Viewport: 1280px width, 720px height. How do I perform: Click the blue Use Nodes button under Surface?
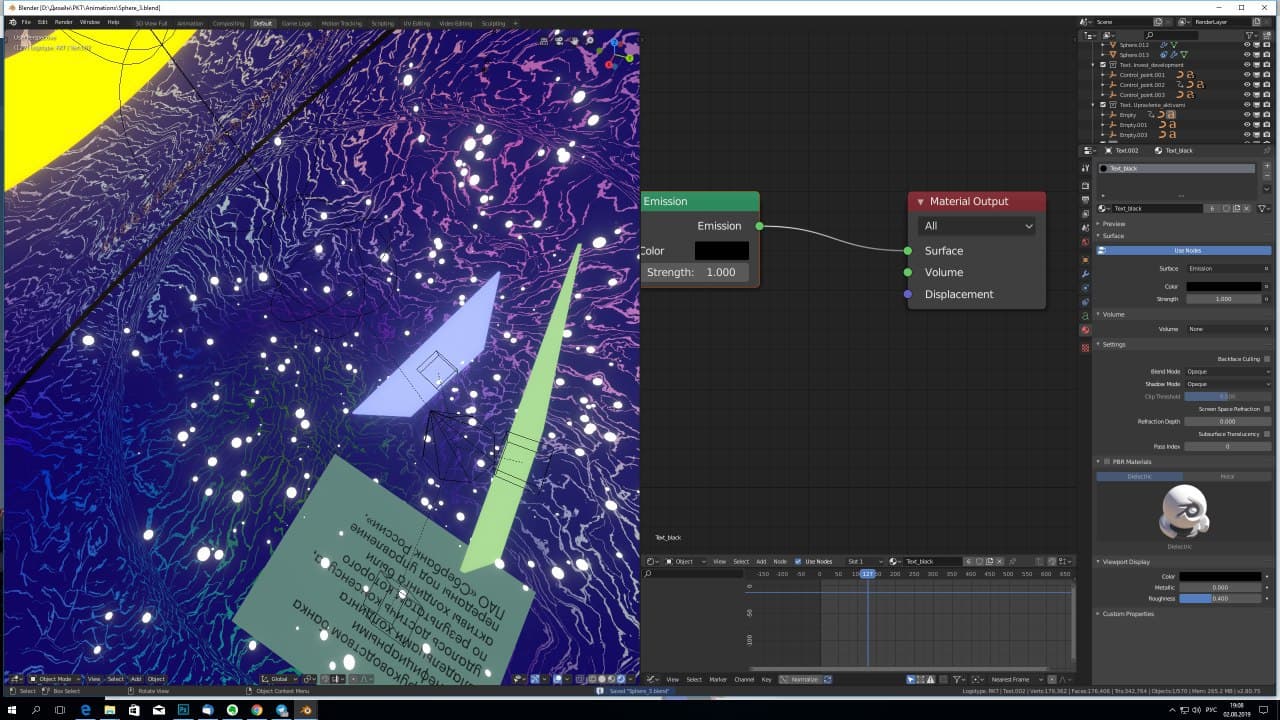(1186, 250)
